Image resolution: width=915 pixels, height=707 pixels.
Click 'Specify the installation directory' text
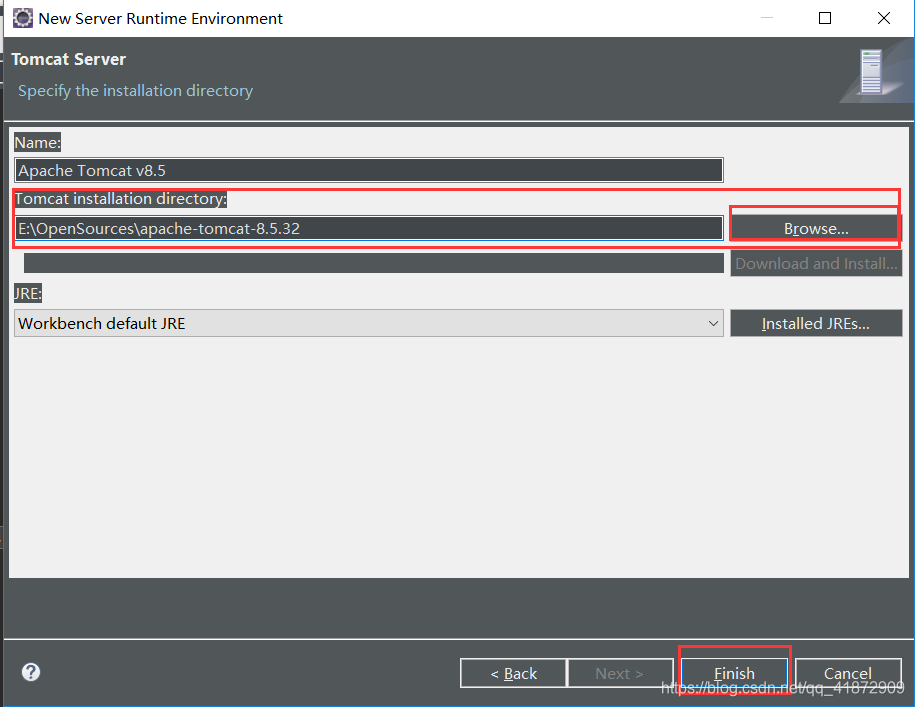135,91
